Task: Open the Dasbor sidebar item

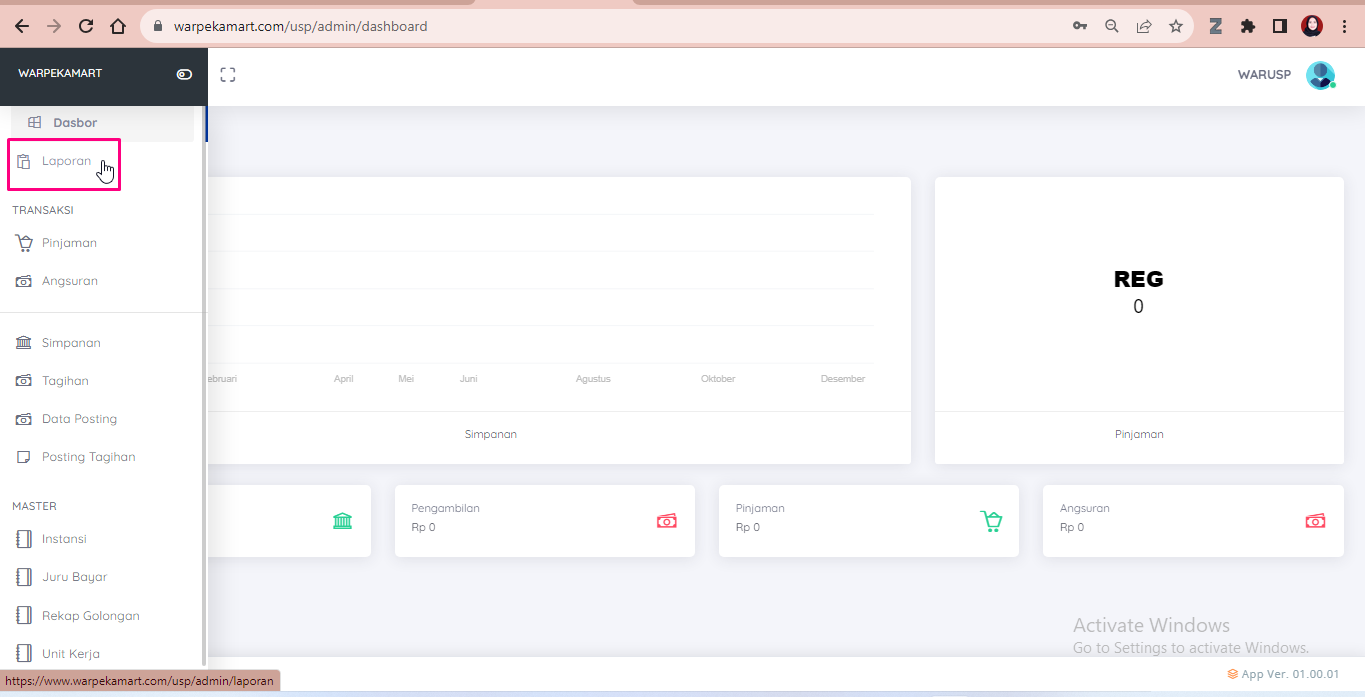Action: [102, 123]
